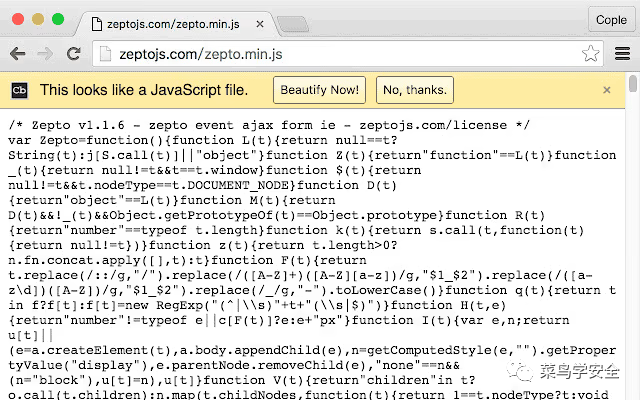This screenshot has width=640, height=400.
Task: Click the macOS green maximize button
Action: (58, 19)
